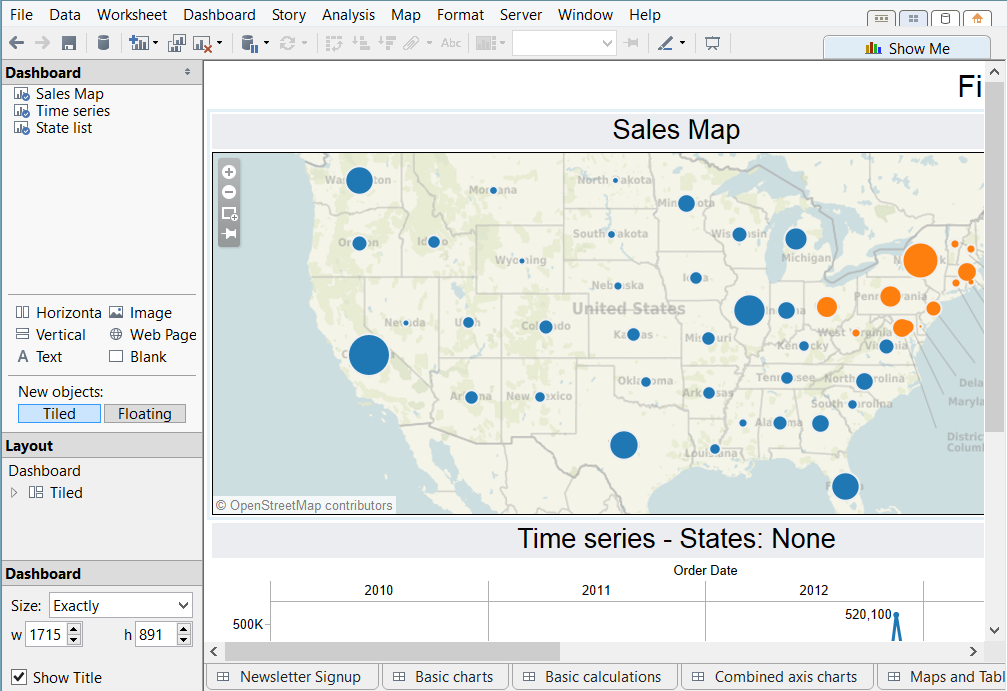Increase dashboard width with up stepper

click(x=74, y=629)
